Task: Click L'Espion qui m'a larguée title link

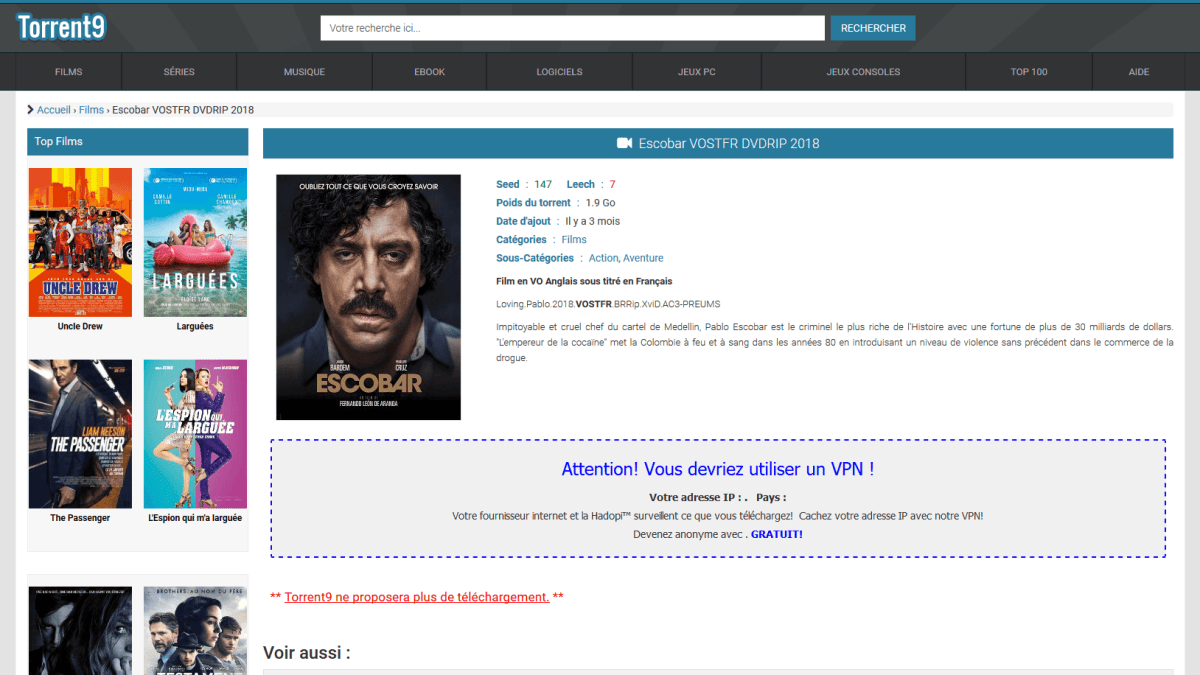Action: pos(195,518)
